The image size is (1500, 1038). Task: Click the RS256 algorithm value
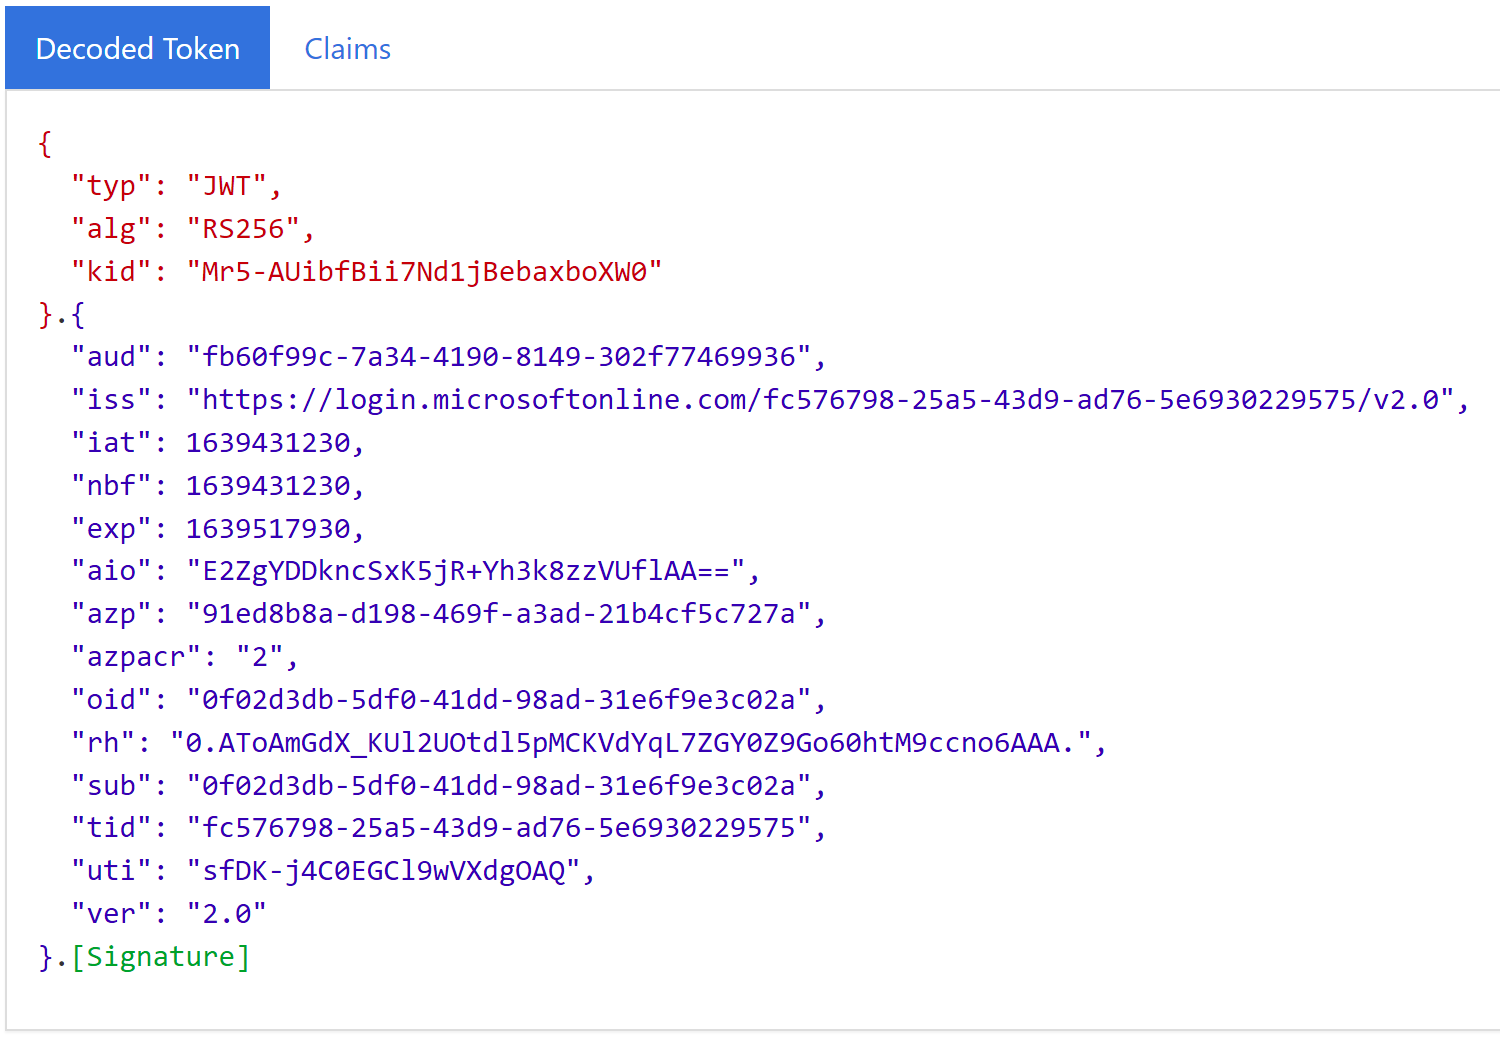coord(243,229)
